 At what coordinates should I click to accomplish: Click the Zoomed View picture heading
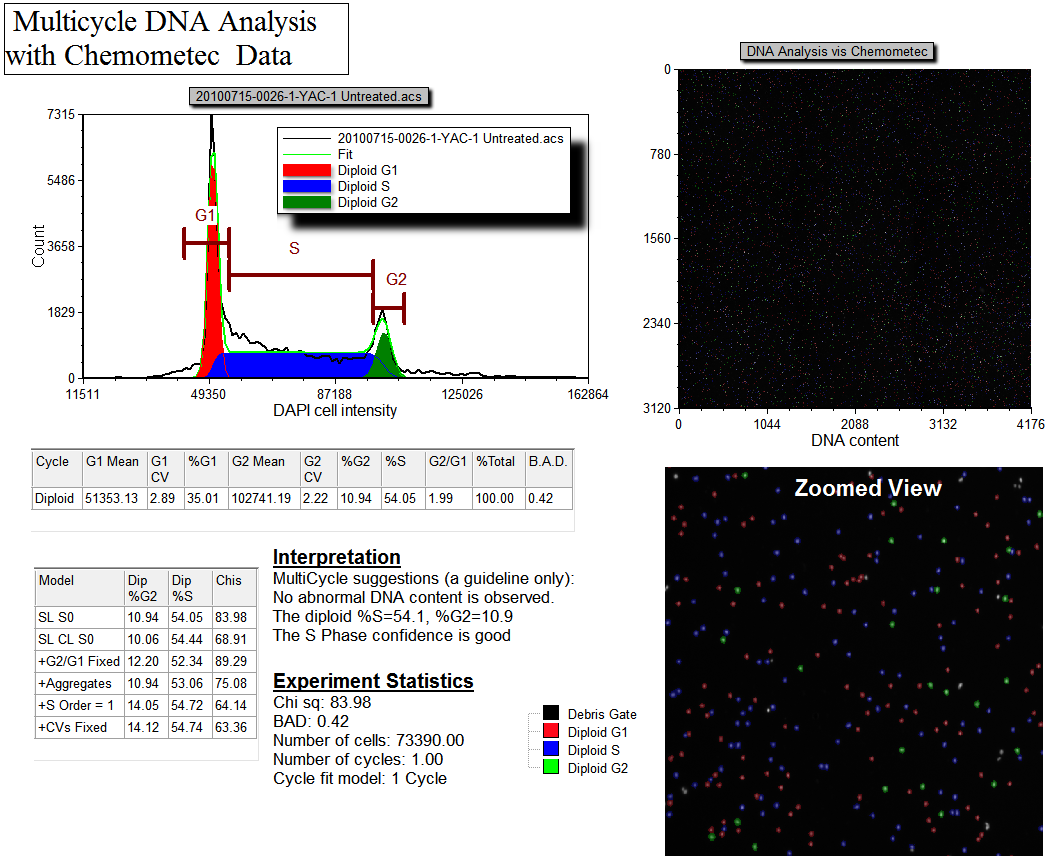tap(867, 488)
